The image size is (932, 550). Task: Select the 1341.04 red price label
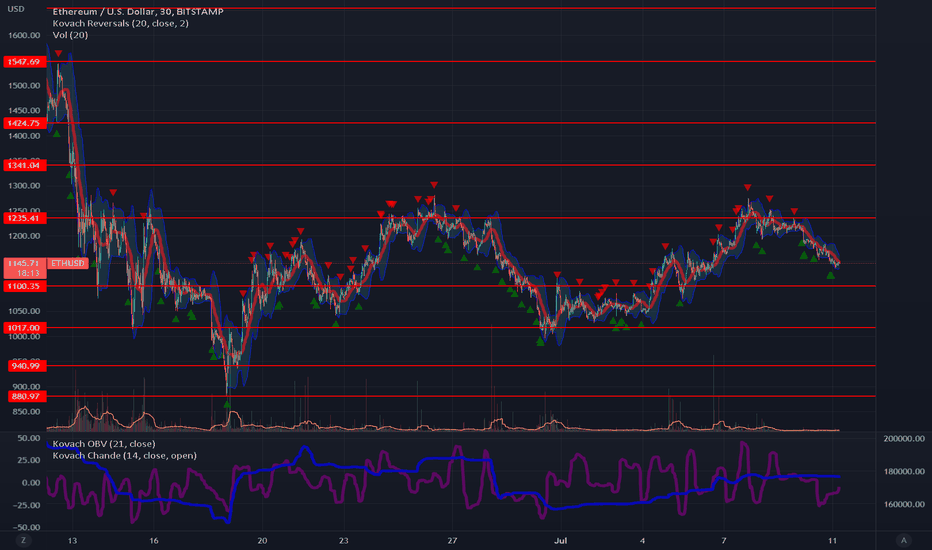24,165
